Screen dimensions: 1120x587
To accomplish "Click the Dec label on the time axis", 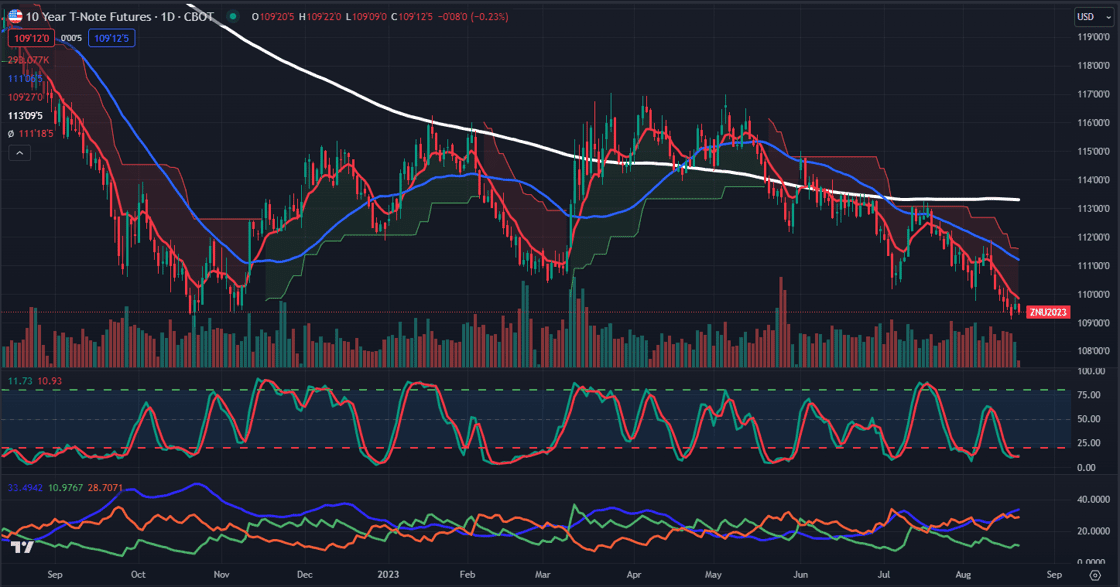I will point(304,574).
